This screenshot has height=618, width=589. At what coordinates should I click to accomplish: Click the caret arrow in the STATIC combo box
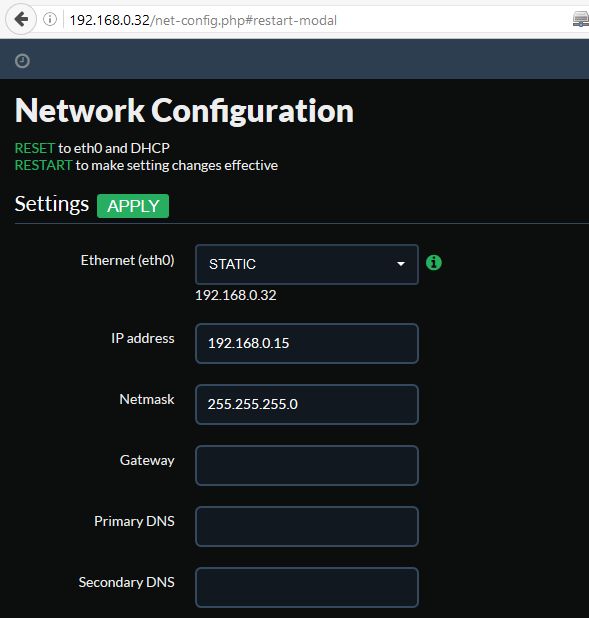[401, 264]
